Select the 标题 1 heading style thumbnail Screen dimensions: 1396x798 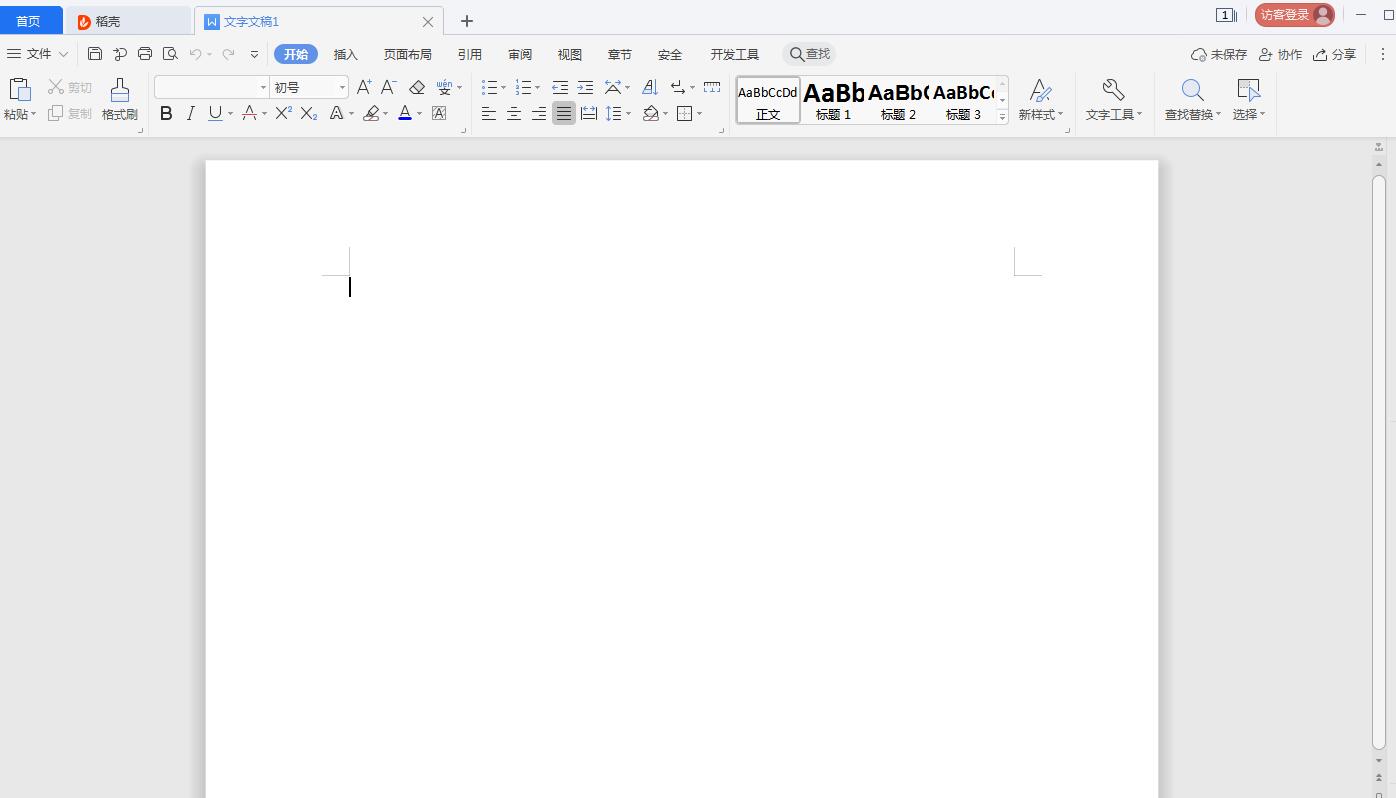click(833, 100)
